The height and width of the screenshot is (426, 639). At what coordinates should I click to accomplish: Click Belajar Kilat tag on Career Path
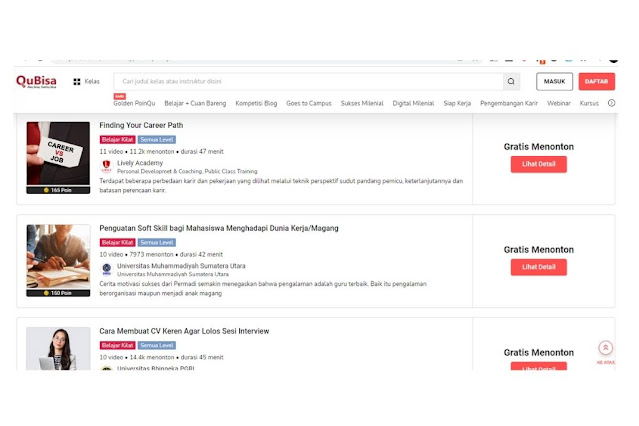pyautogui.click(x=117, y=140)
